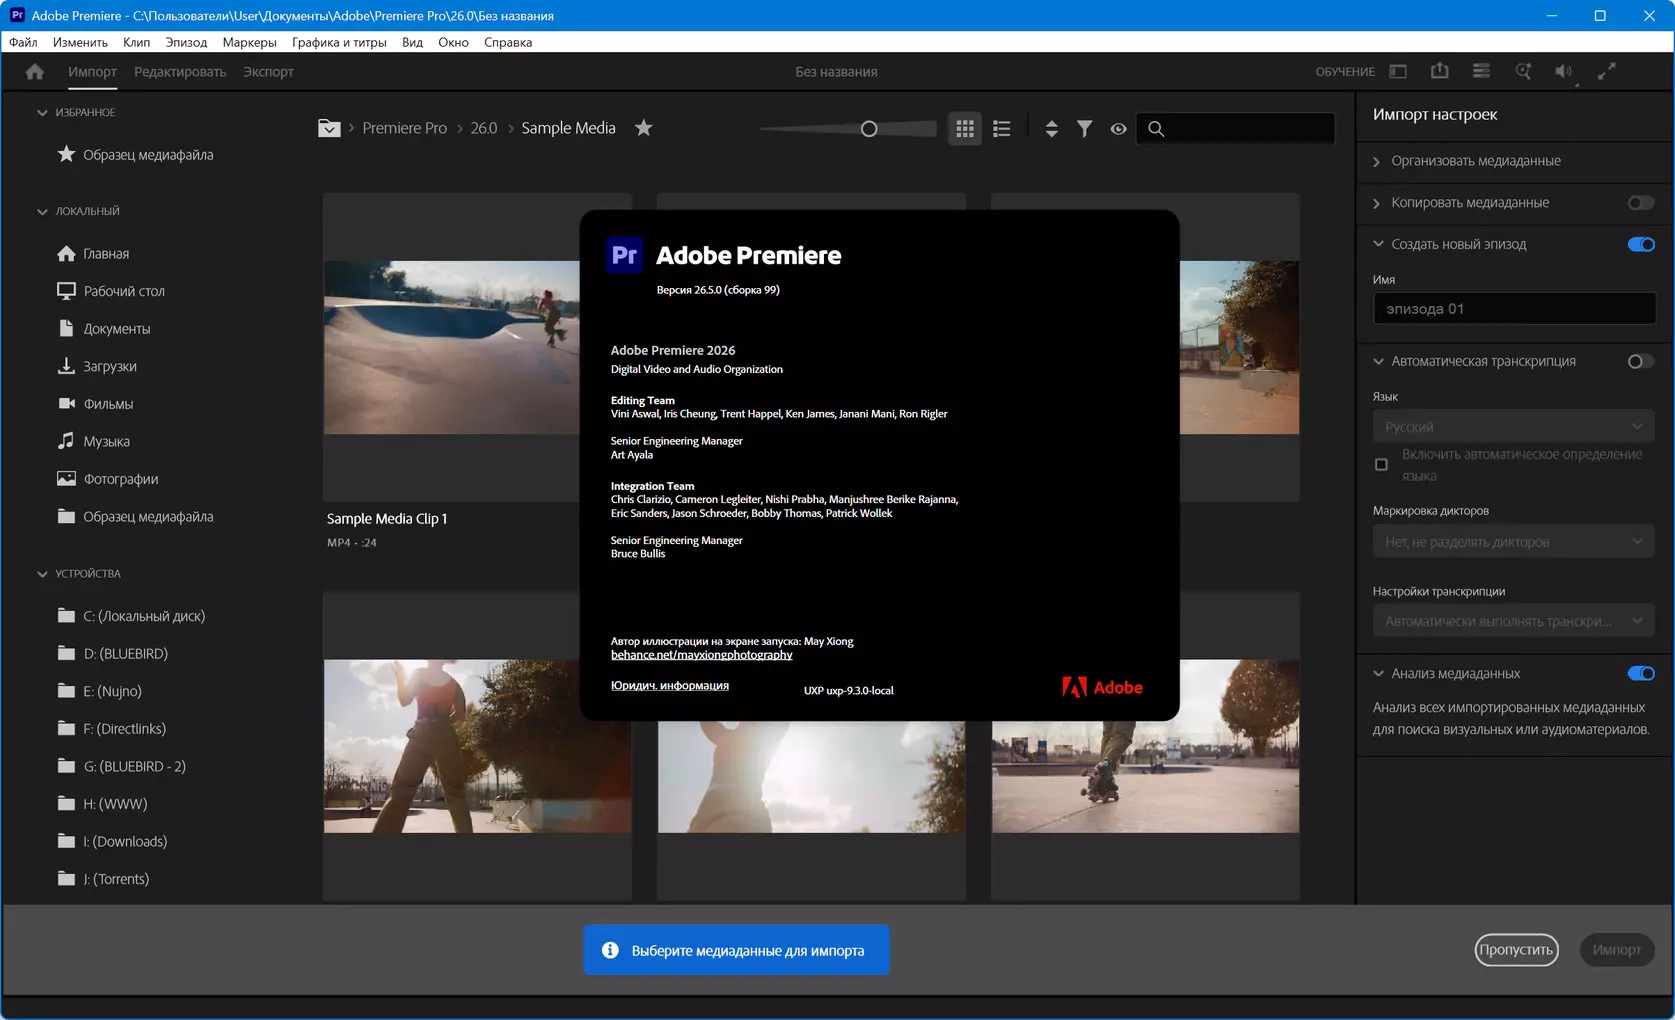Open the Язык dropdown showing Русский
This screenshot has height=1020, width=1675.
coord(1513,427)
